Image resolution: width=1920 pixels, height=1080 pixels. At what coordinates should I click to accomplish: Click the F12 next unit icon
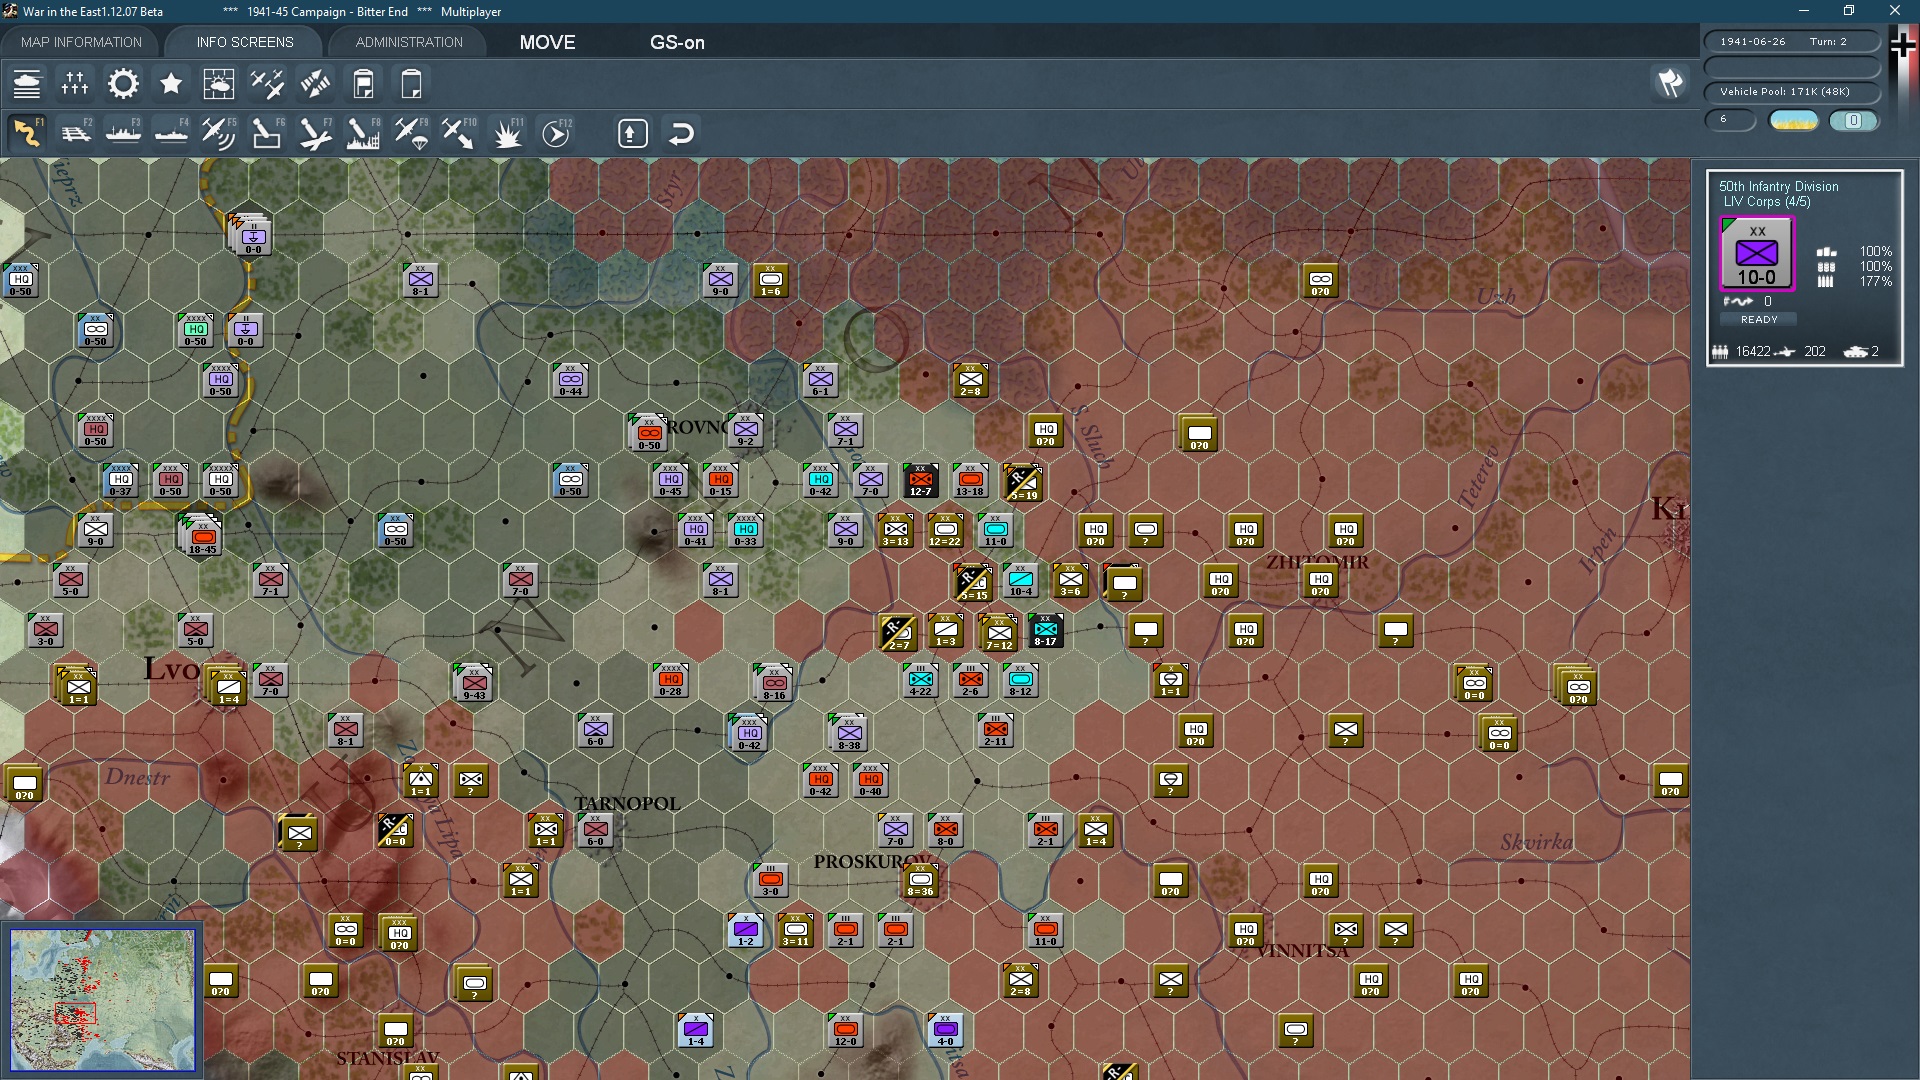pos(556,133)
